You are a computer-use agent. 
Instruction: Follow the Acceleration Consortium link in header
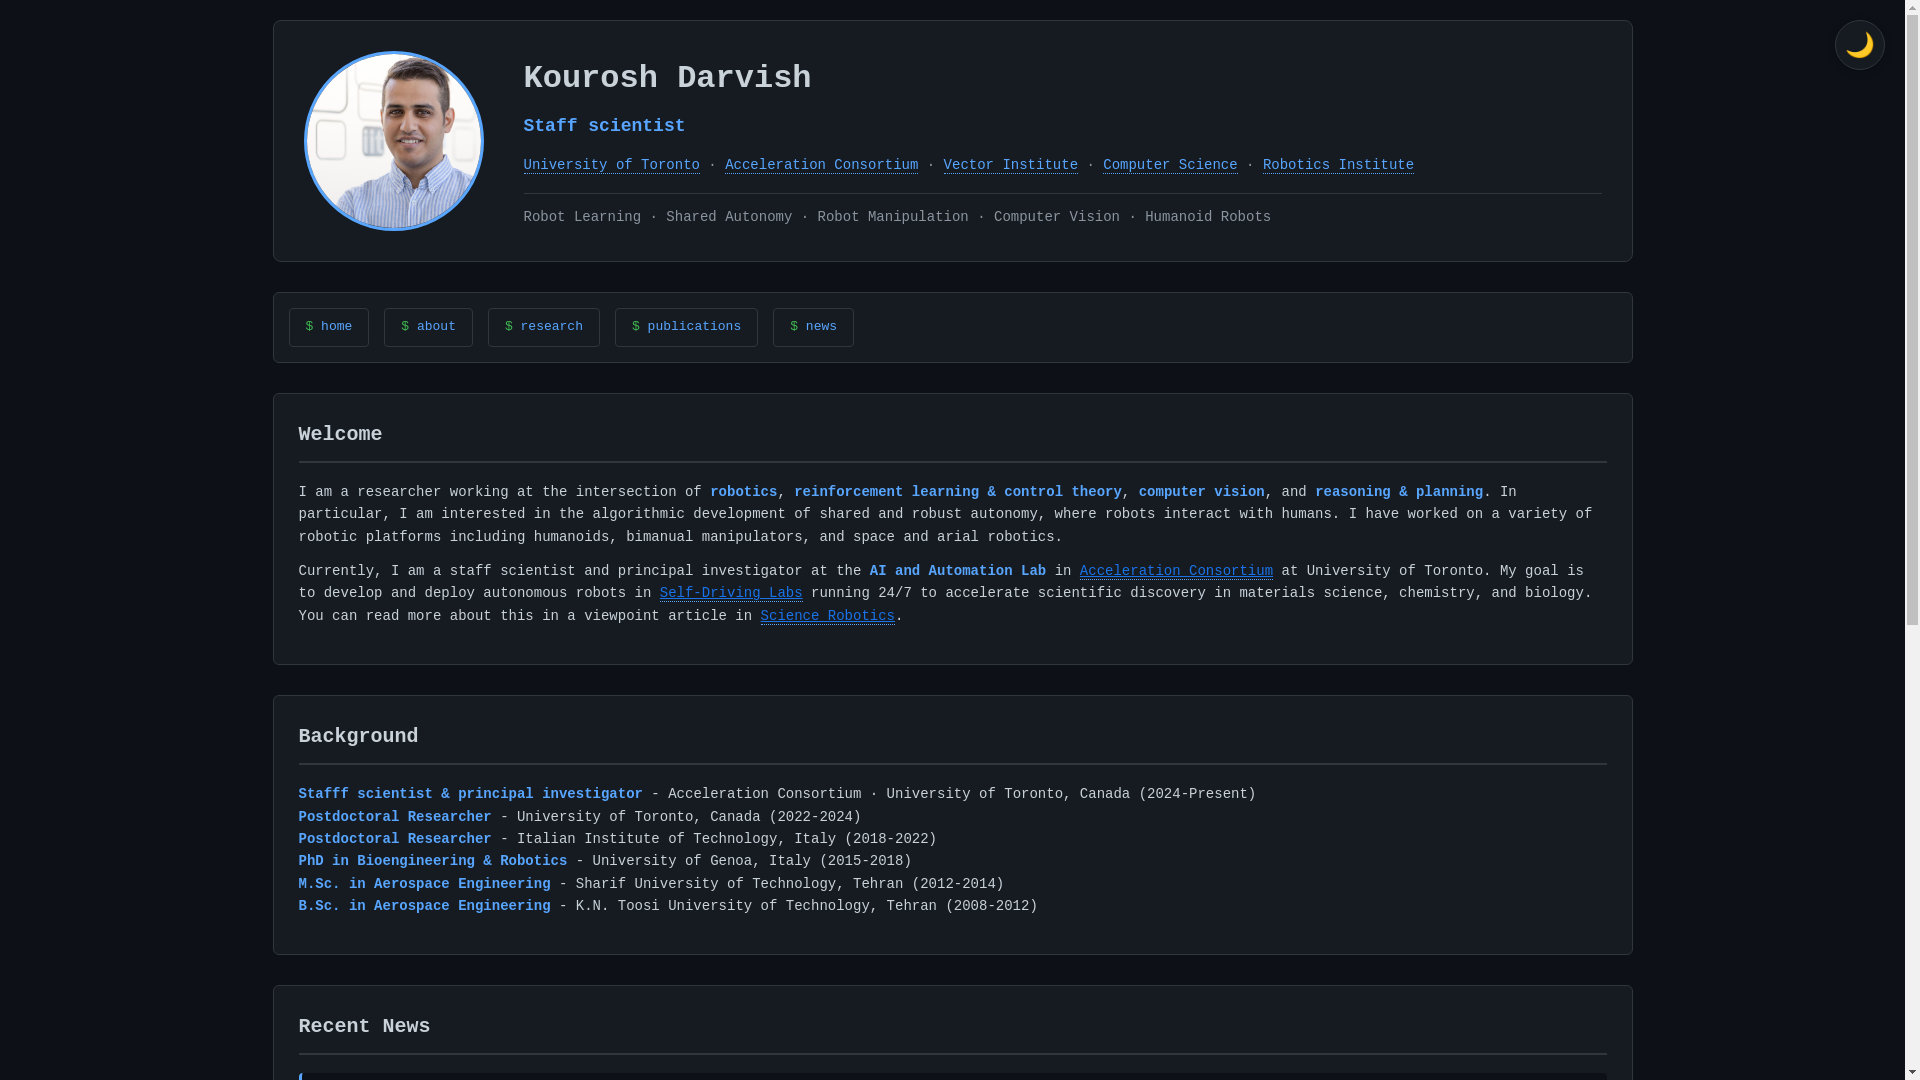(x=821, y=165)
